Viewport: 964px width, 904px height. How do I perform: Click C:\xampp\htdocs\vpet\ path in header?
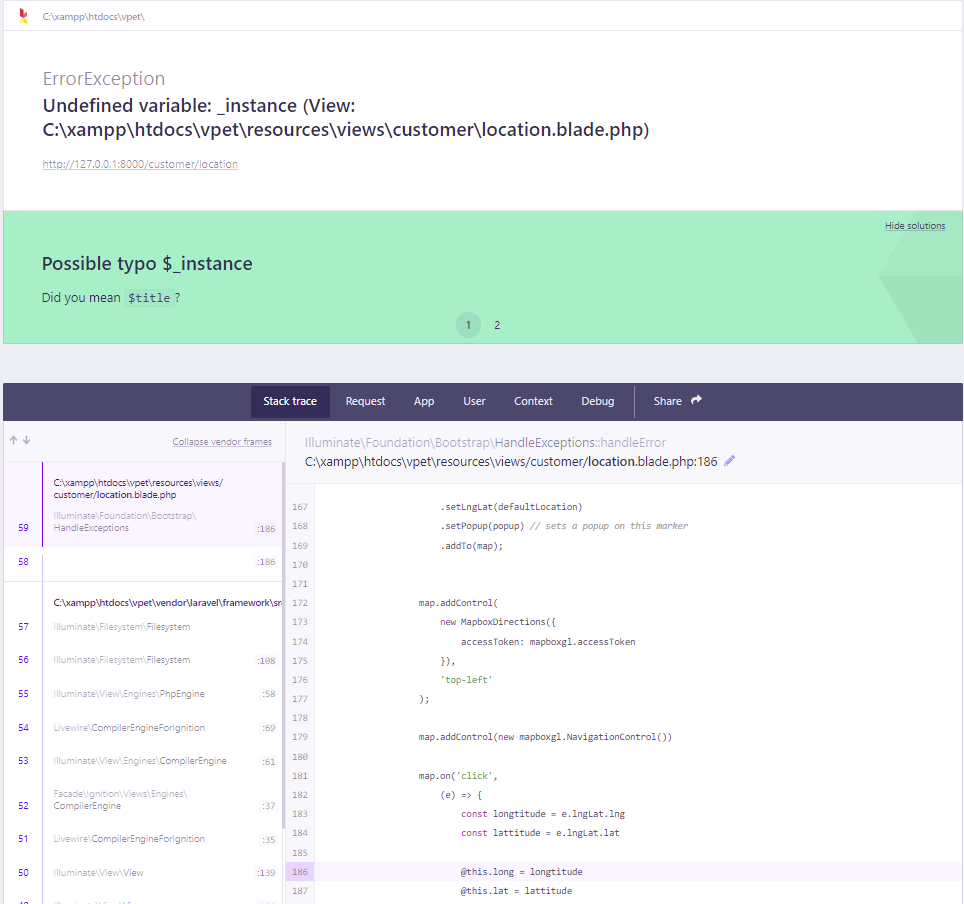[x=93, y=17]
